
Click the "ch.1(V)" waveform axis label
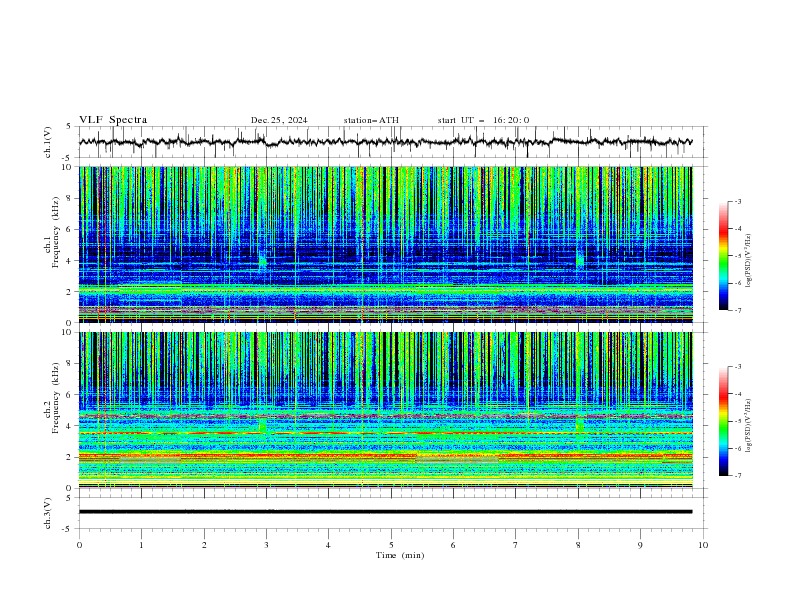click(x=48, y=142)
